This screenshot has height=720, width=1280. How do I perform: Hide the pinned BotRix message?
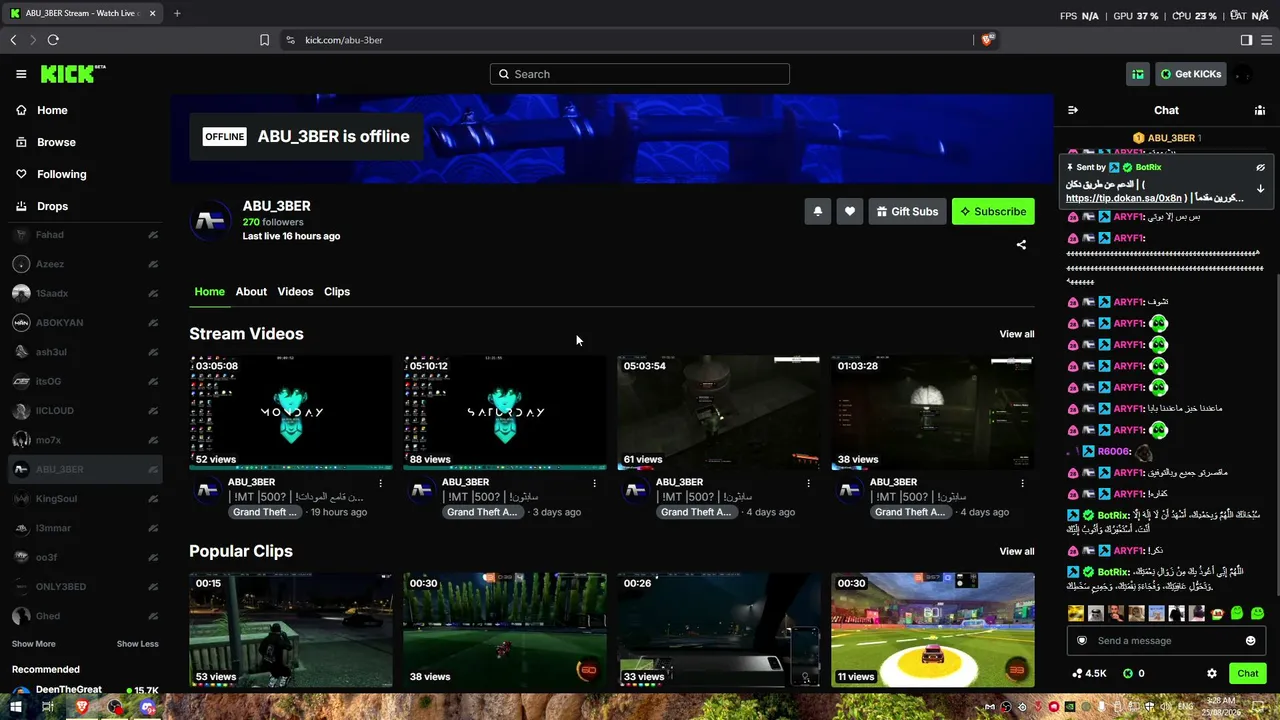pyautogui.click(x=1260, y=168)
